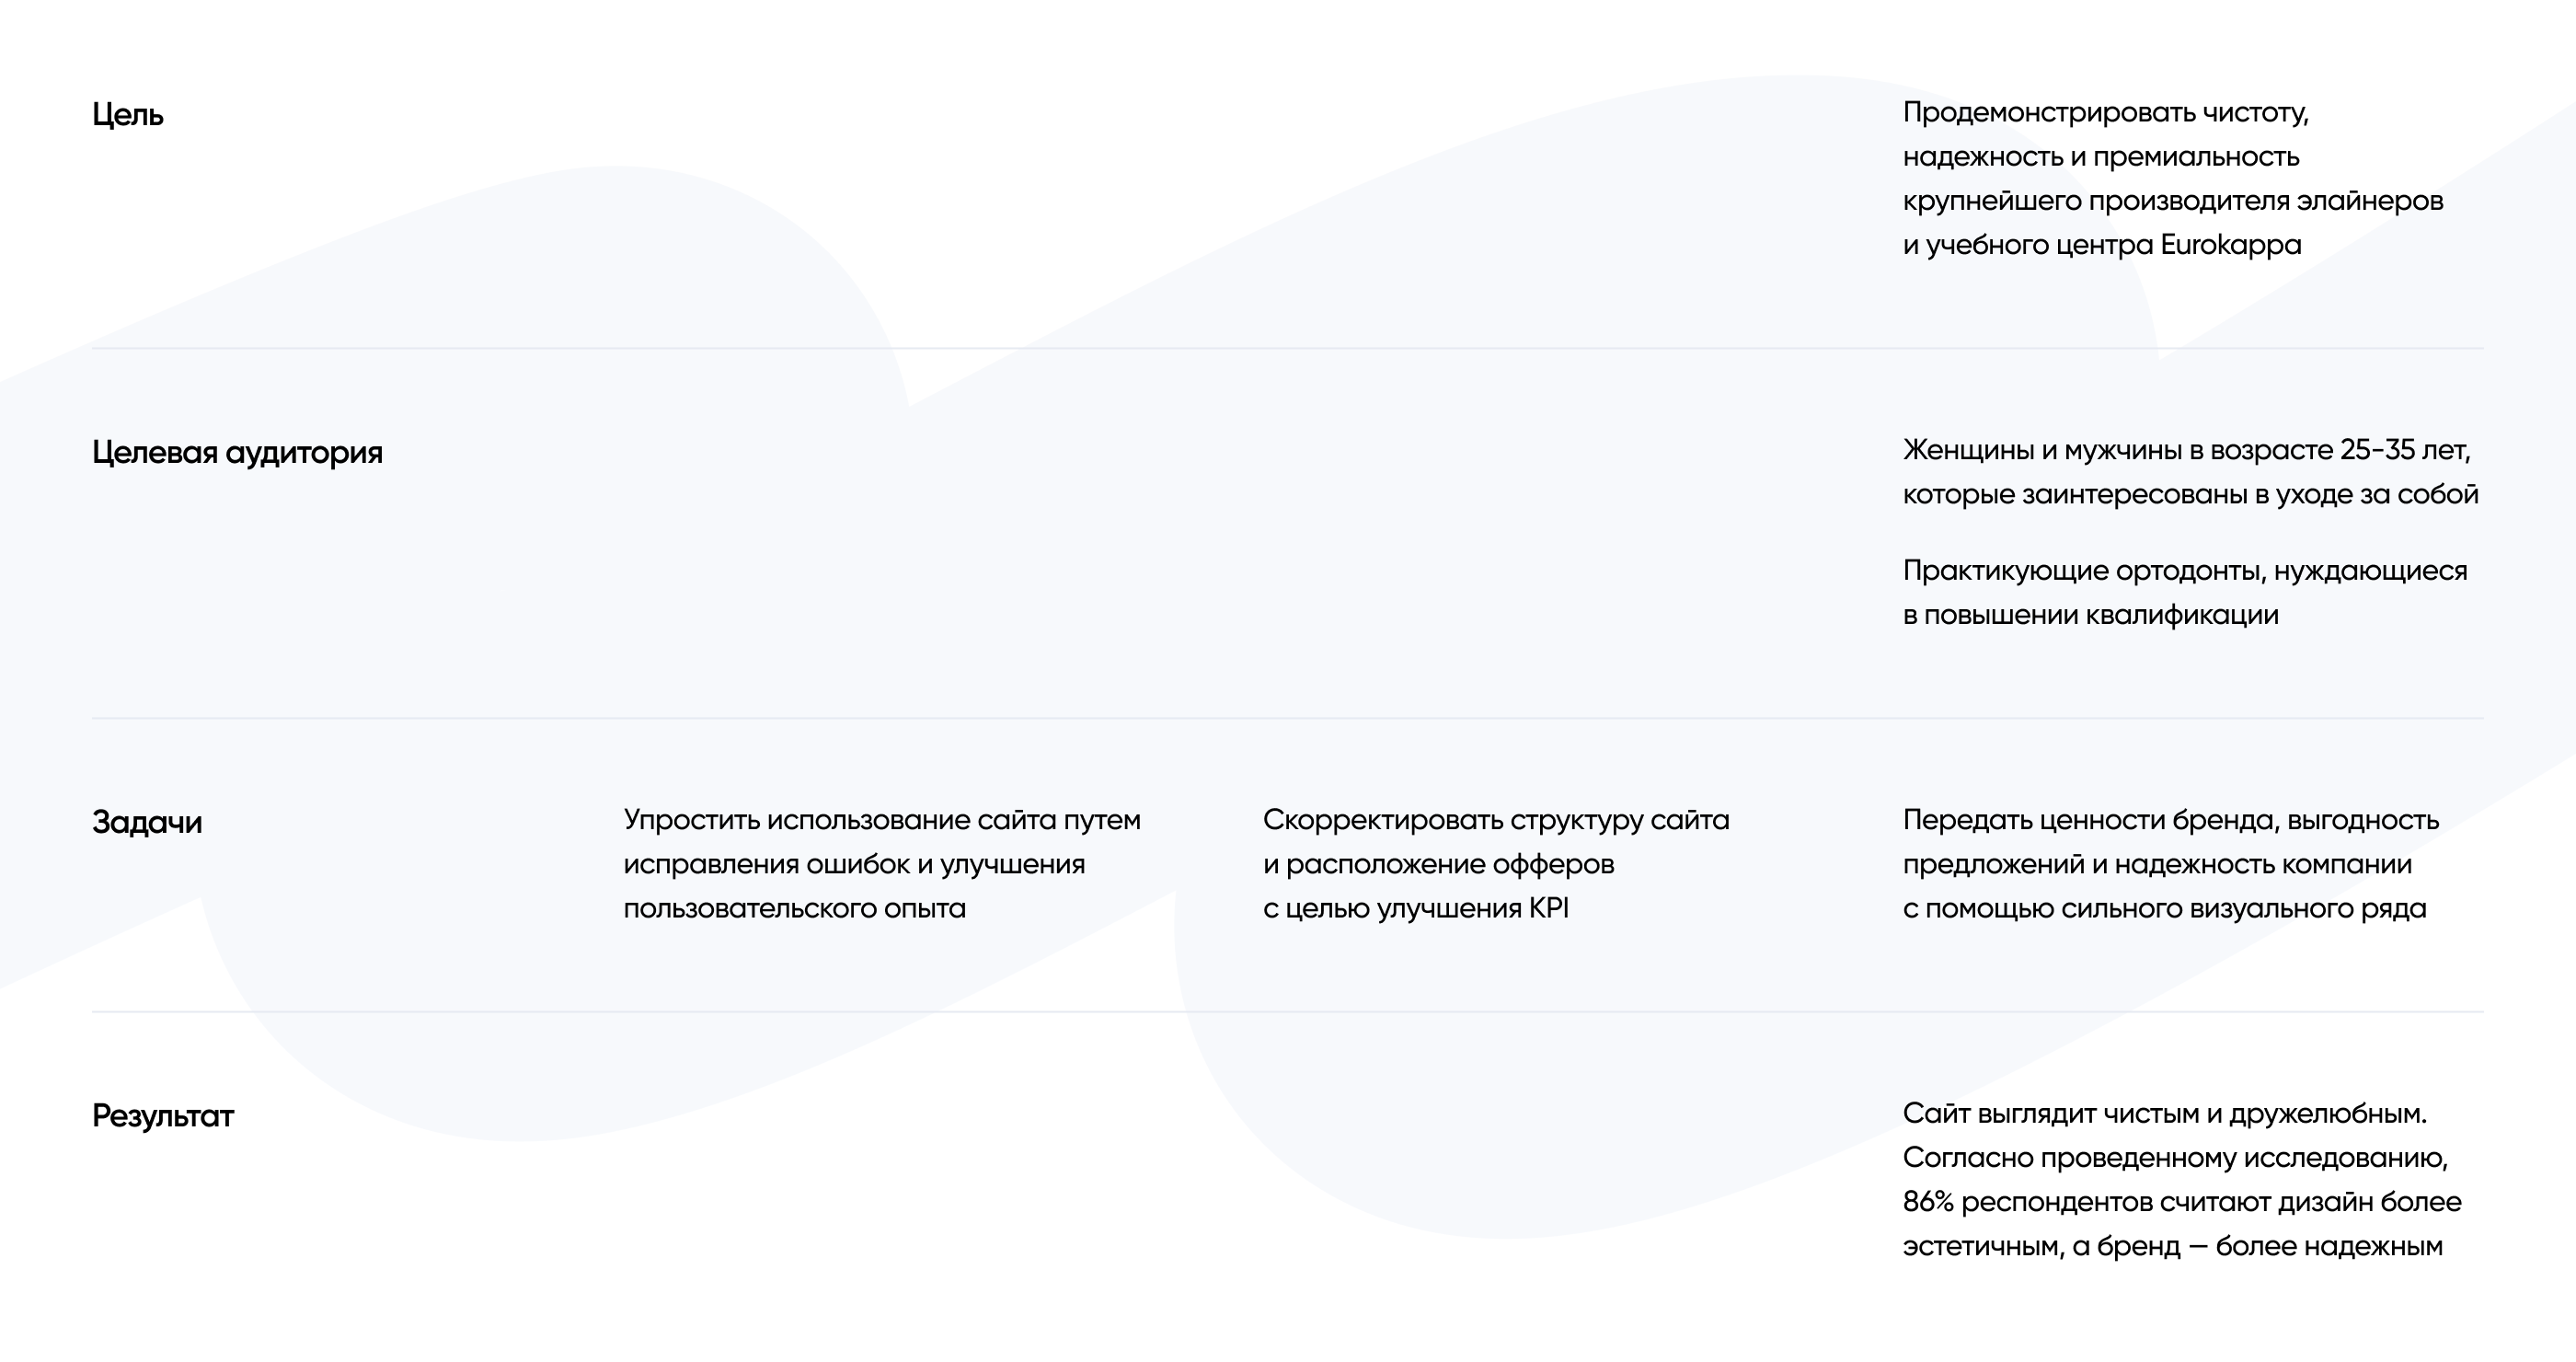
Task: Select the "Практикующие ортодонты" phrase
Action: [x=2083, y=571]
